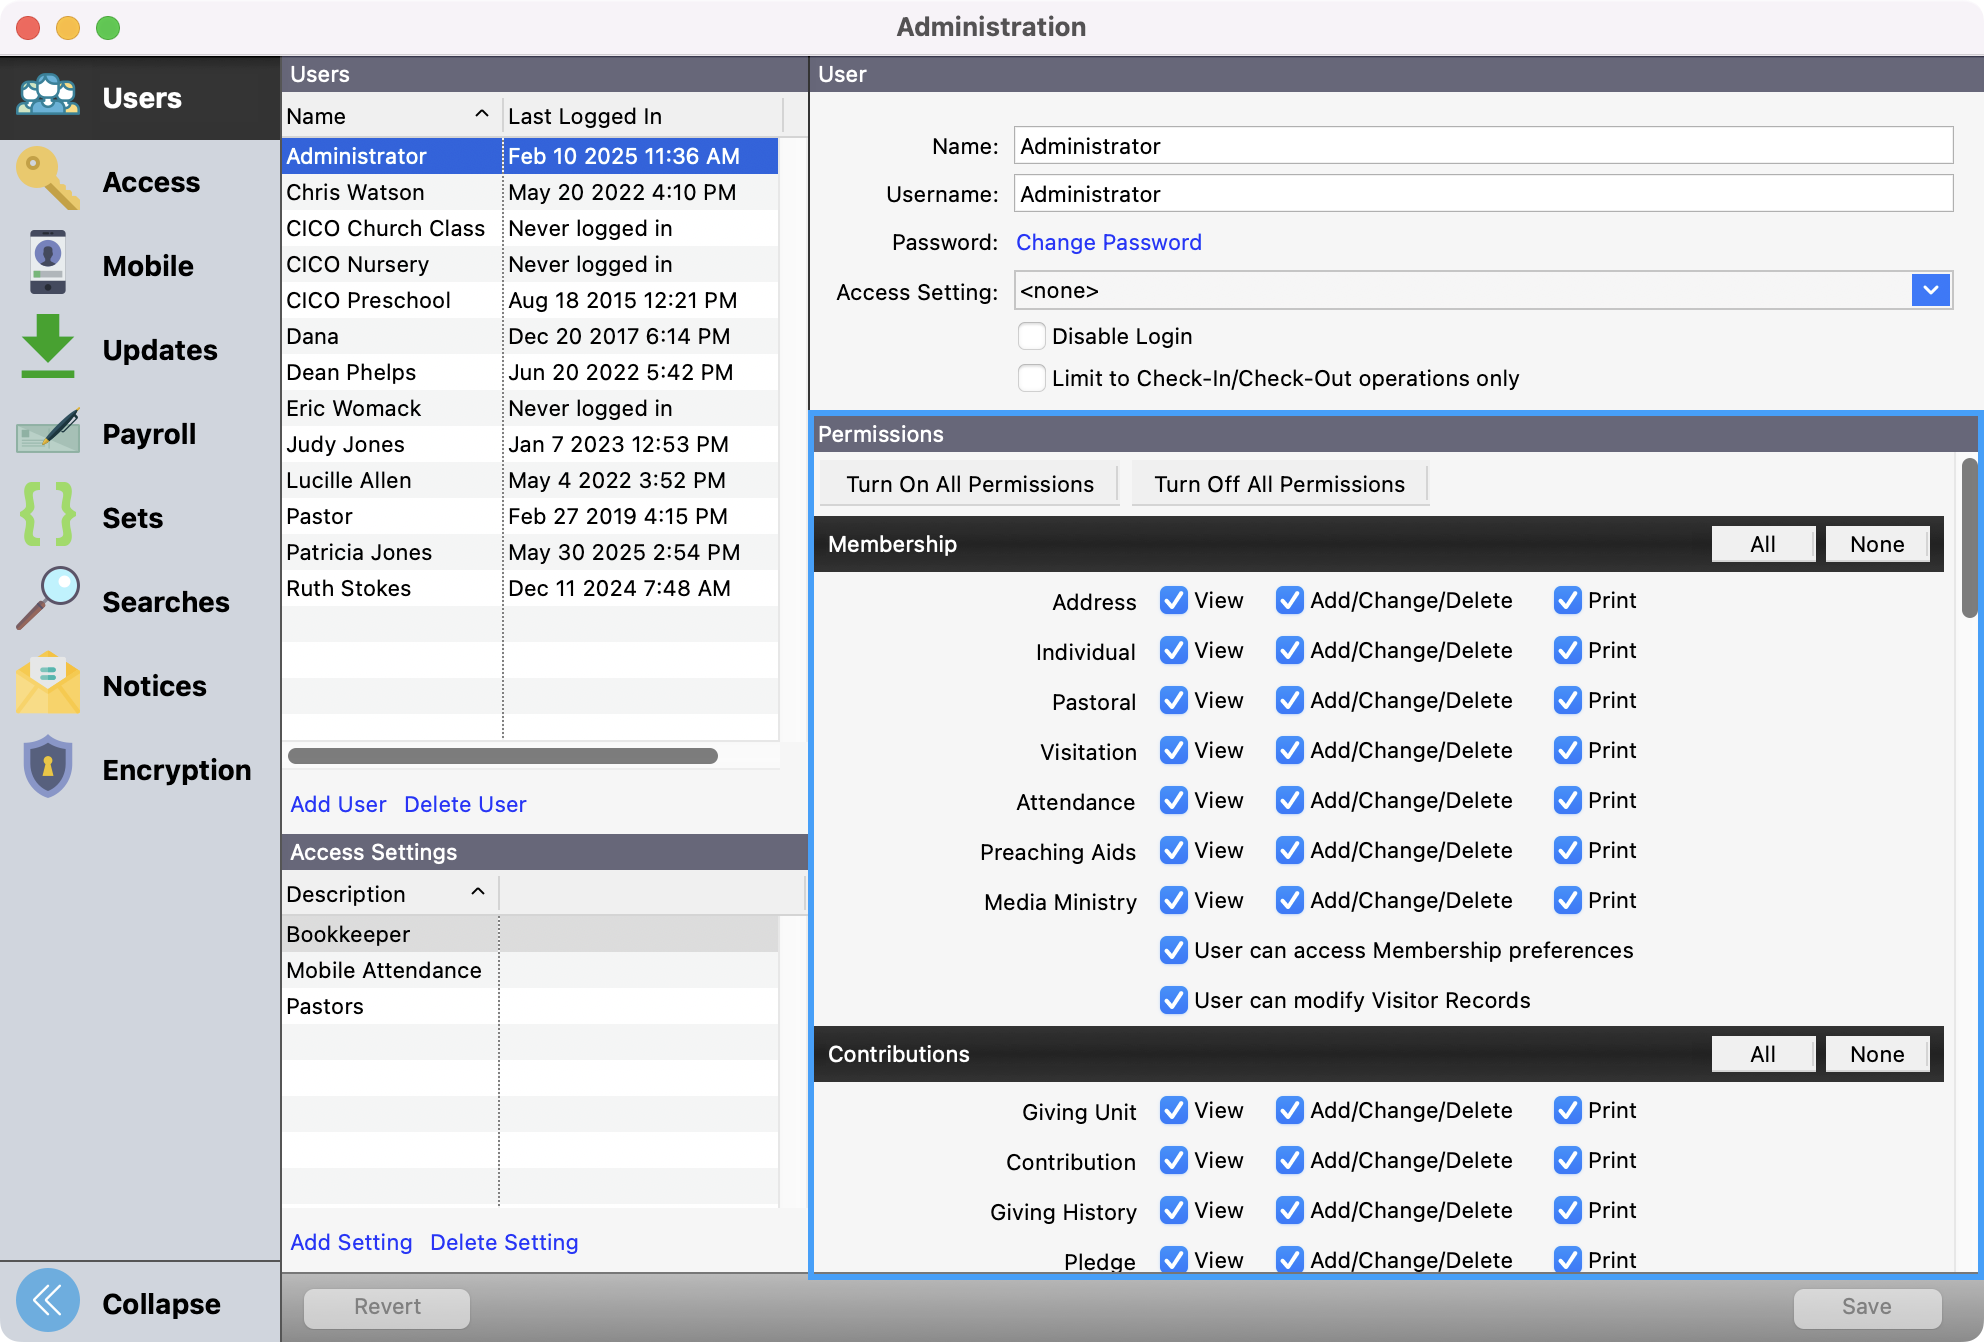Select the Sets curly braces icon
This screenshot has width=1986, height=1342.
(x=47, y=516)
